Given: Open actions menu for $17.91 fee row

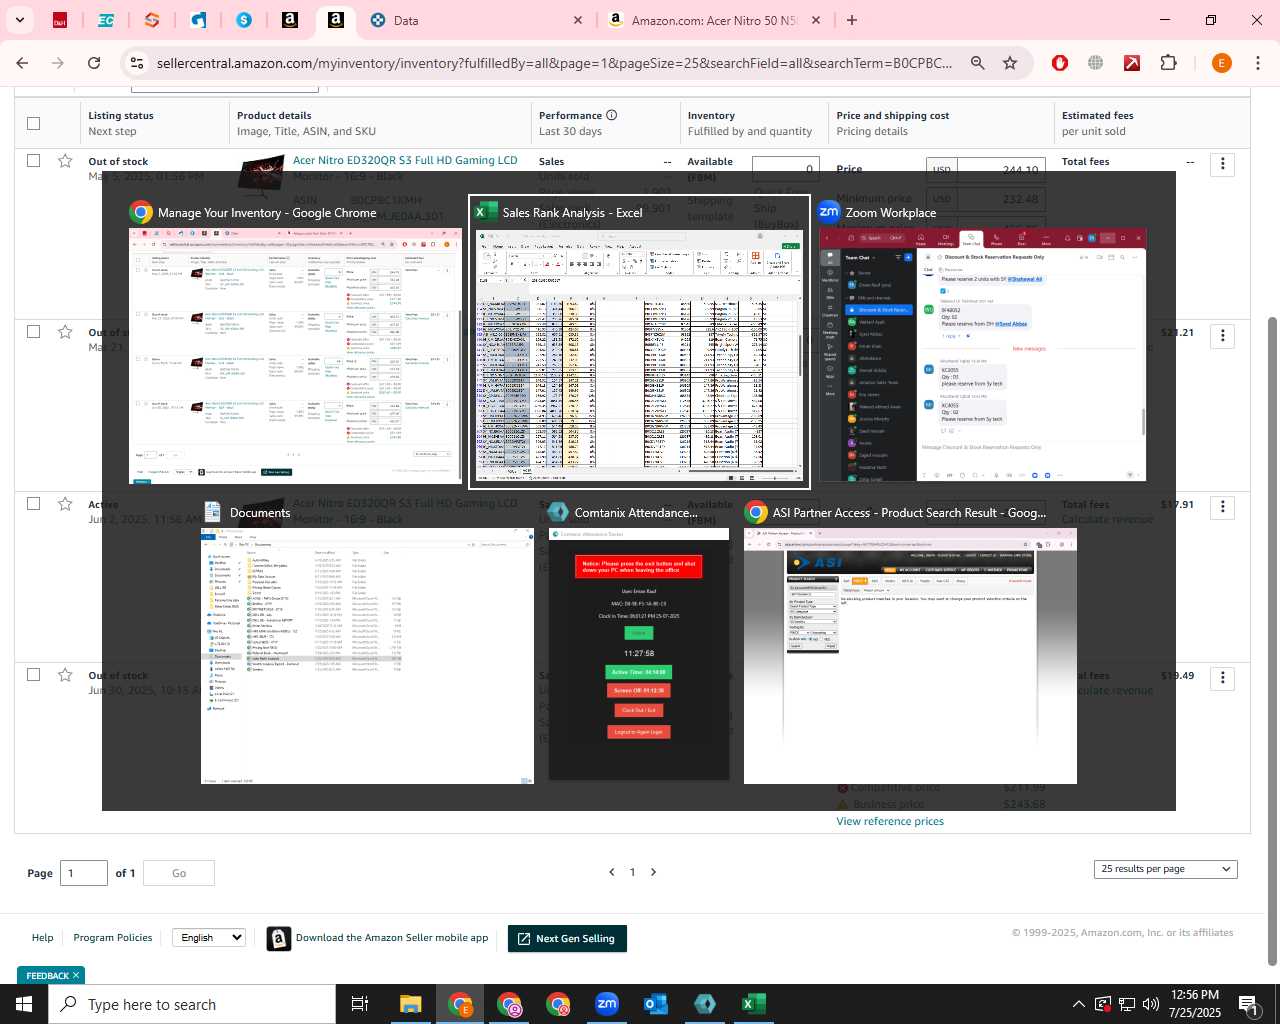Looking at the screenshot, I should (1222, 508).
